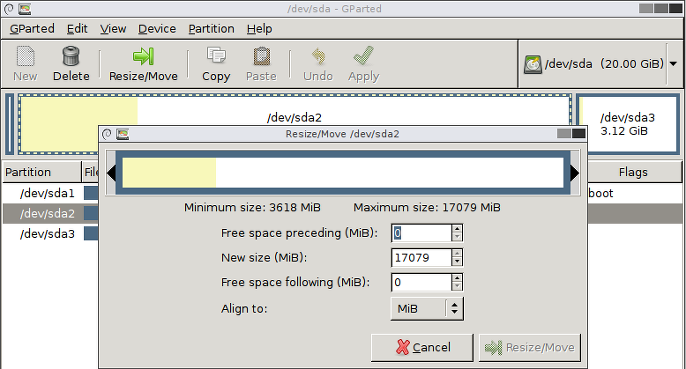This screenshot has height=369, width=686.
Task: Open the Align to MiB dropdown
Action: coord(427,309)
